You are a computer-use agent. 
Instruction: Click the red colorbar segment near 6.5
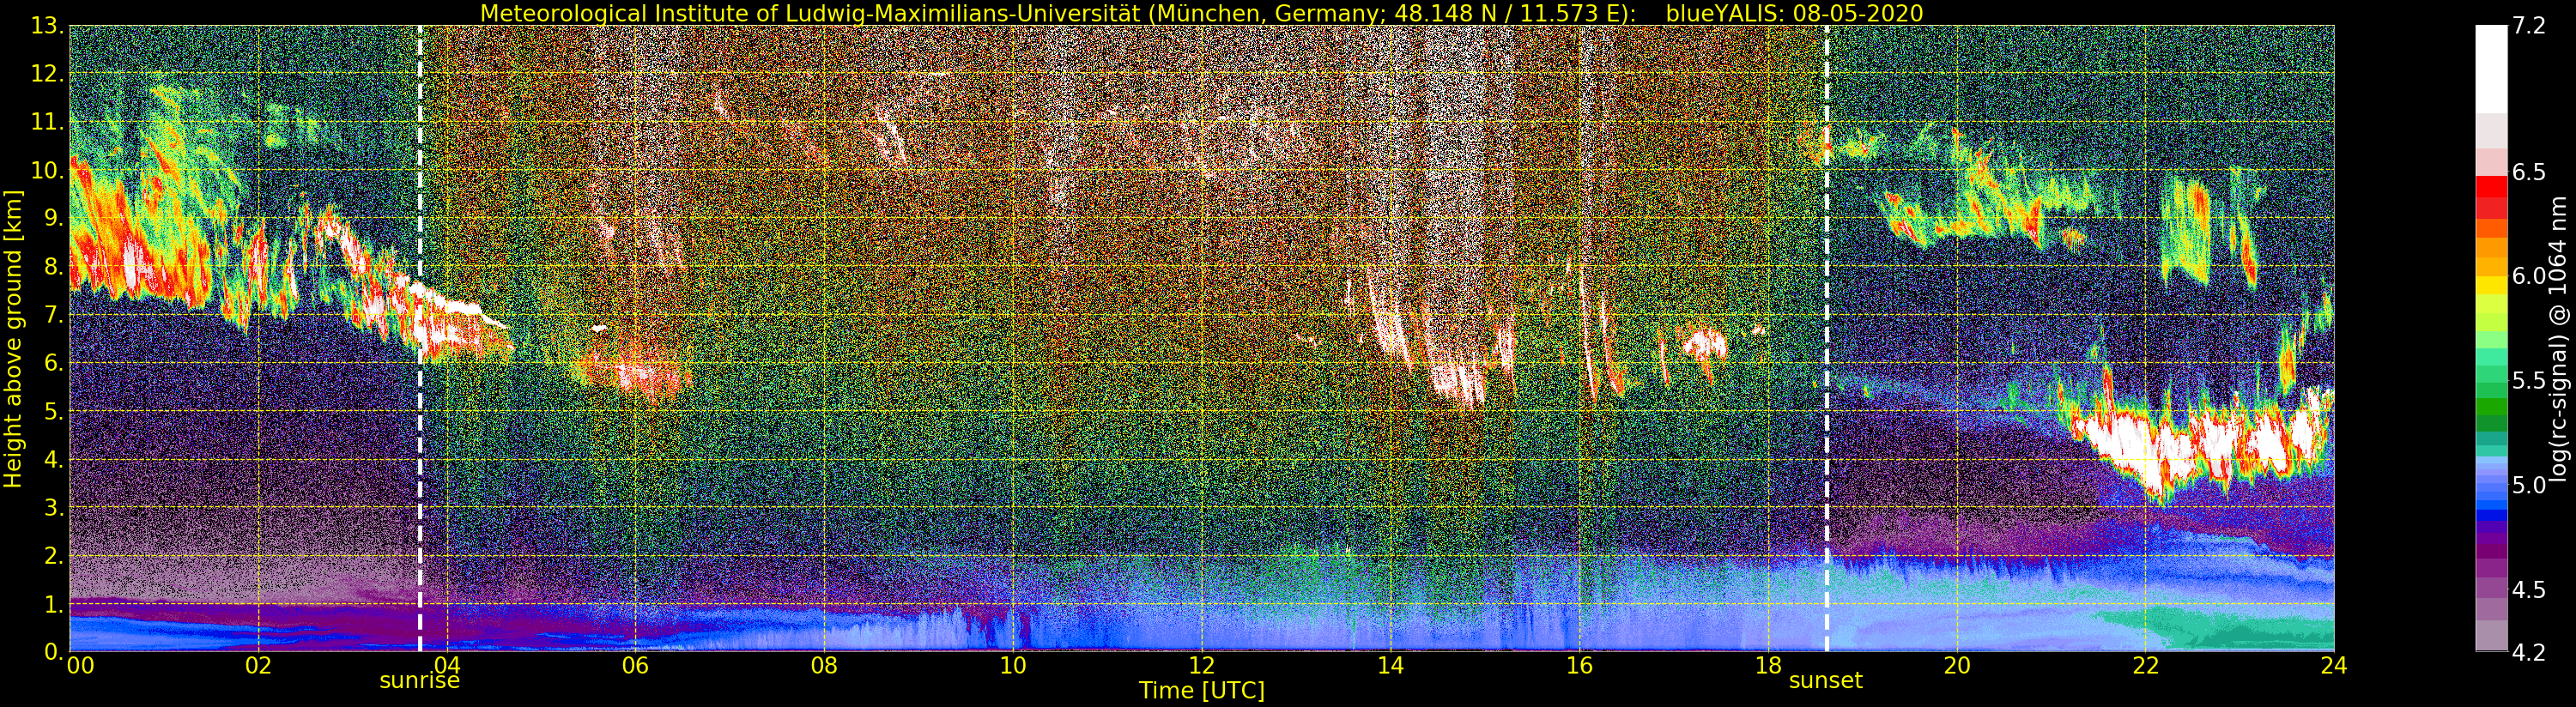click(2491, 186)
